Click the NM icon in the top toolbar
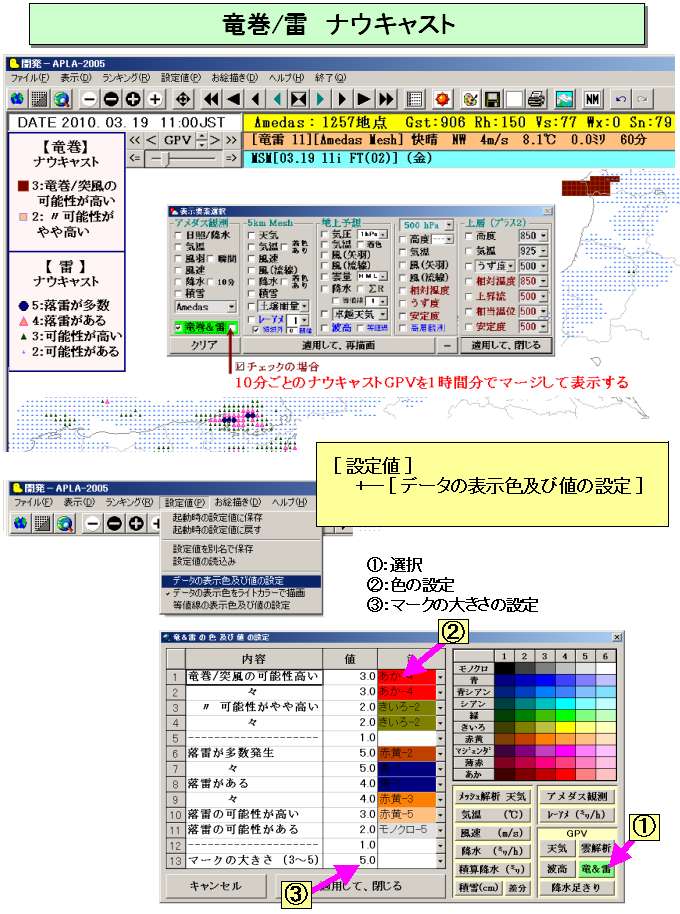The width and height of the screenshot is (680, 914). click(592, 99)
